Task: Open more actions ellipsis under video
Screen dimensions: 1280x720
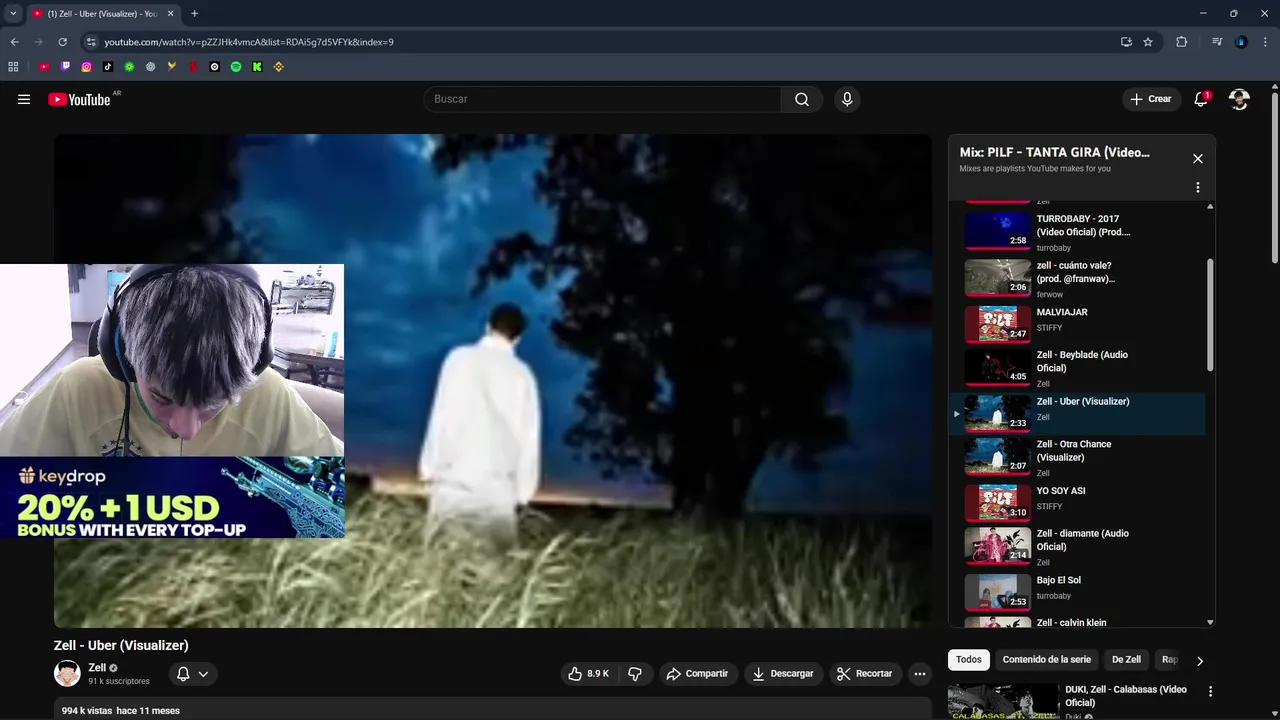Action: [x=920, y=674]
